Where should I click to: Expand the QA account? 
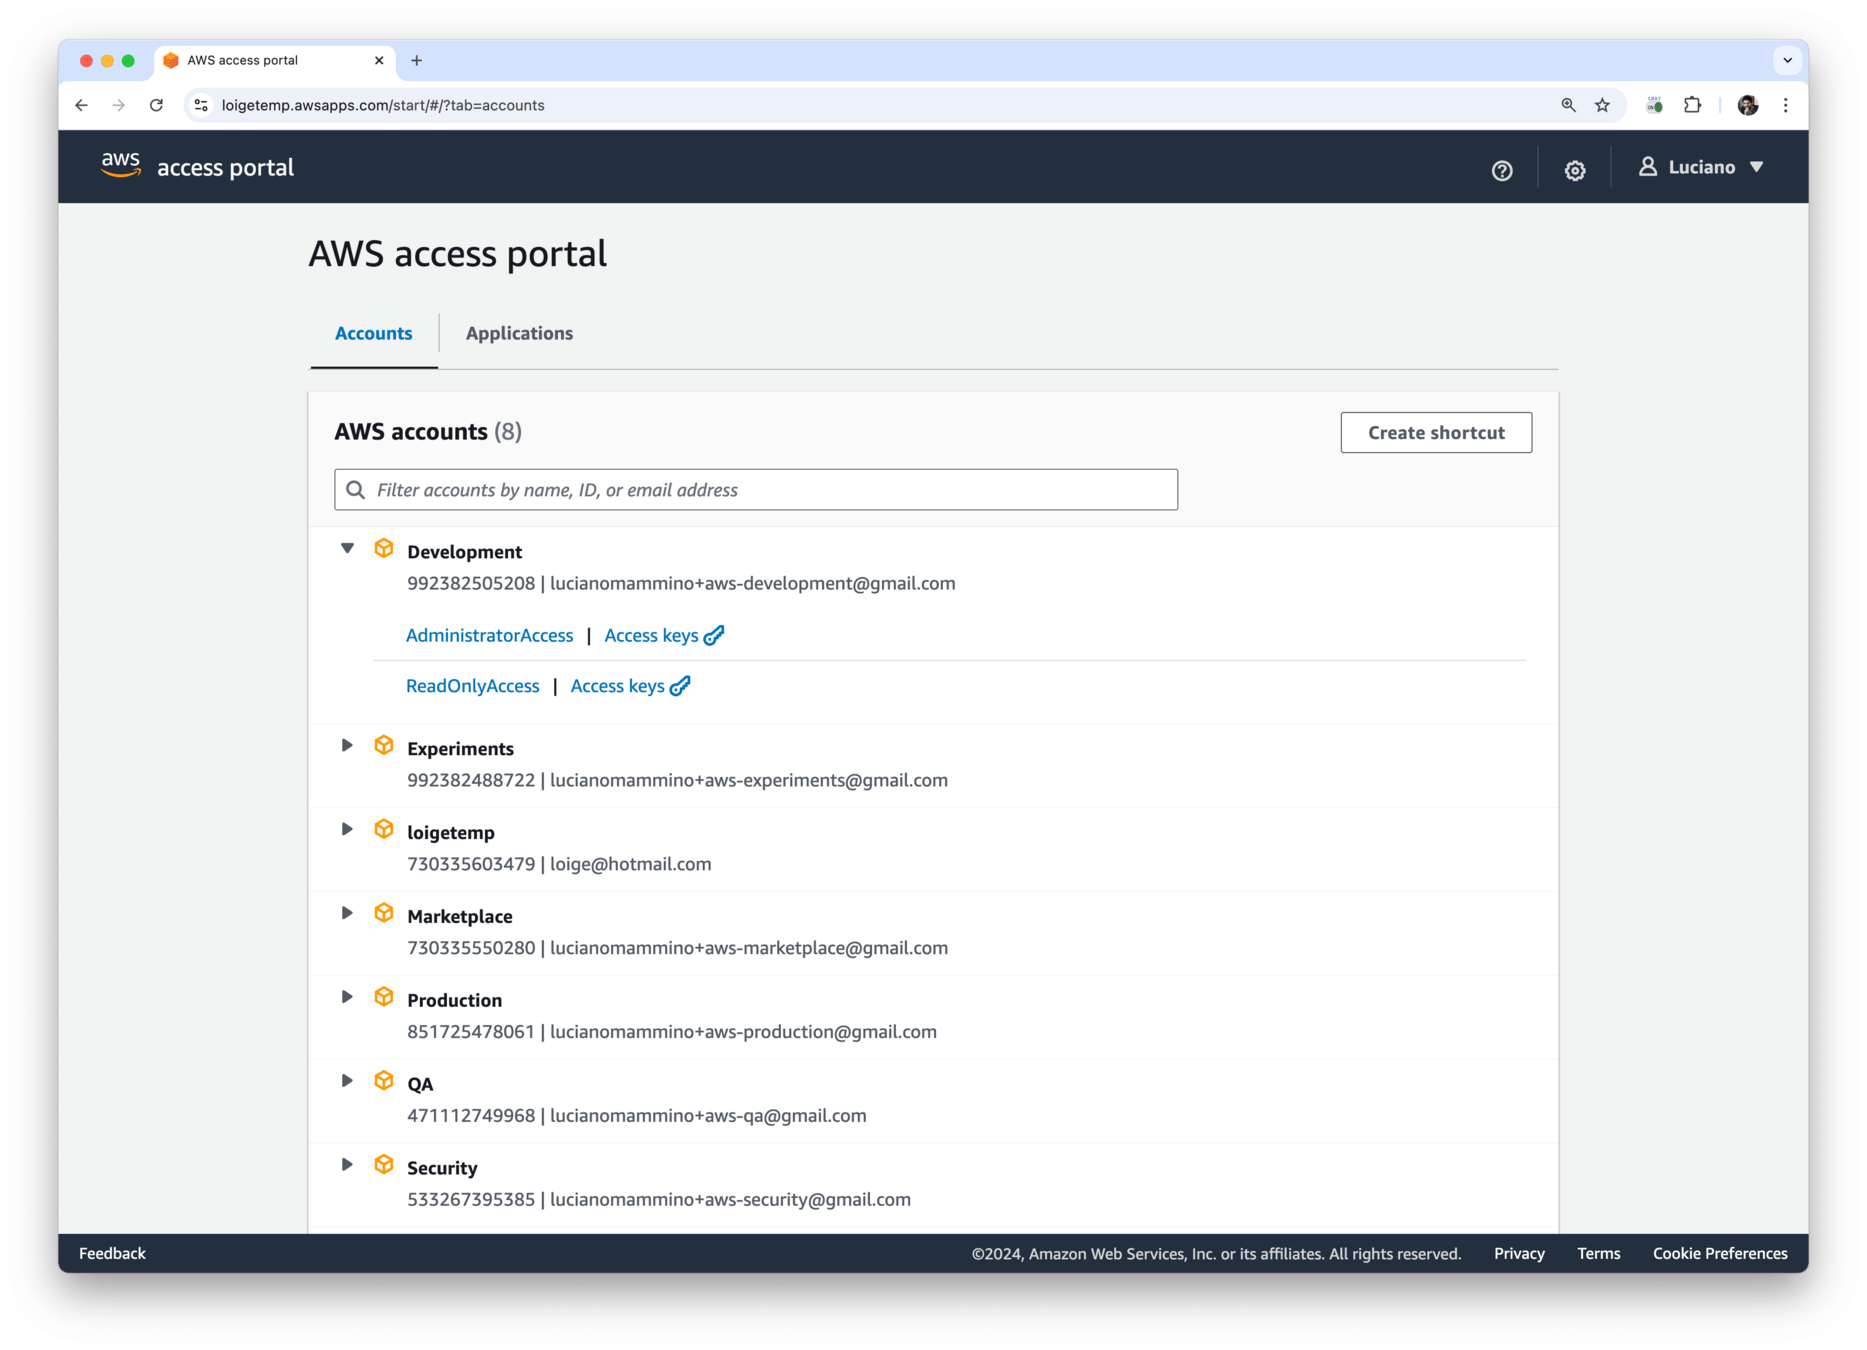[347, 1082]
